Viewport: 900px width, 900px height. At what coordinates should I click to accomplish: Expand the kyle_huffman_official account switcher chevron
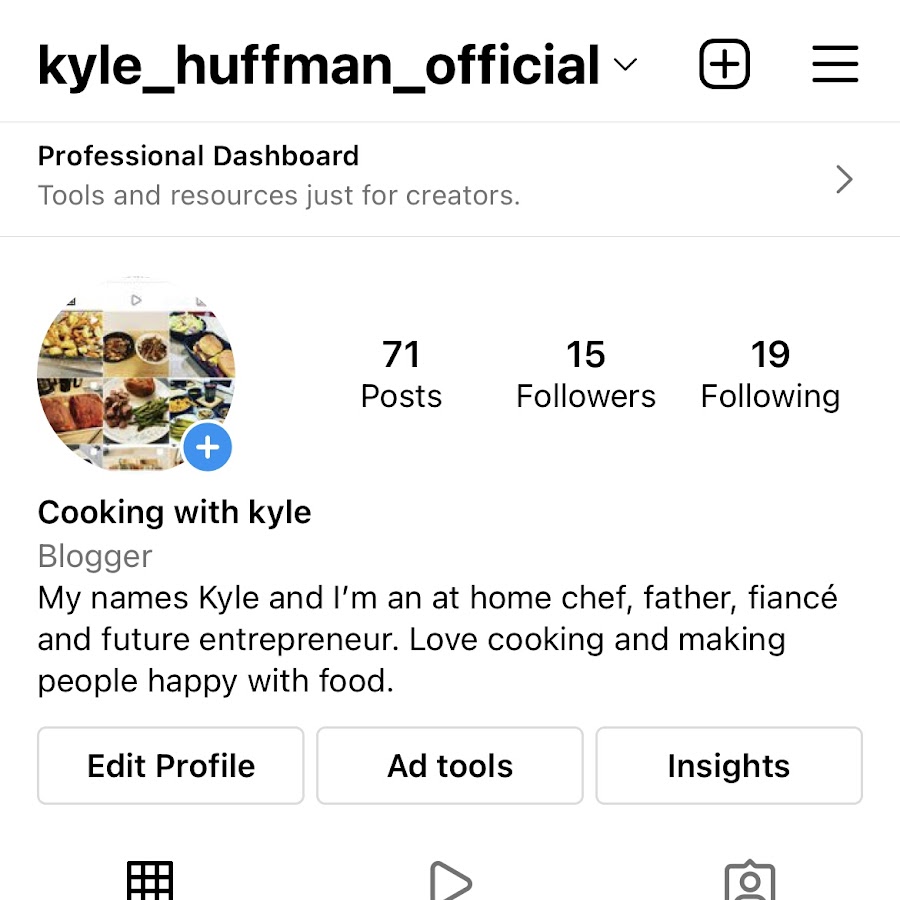(x=625, y=64)
